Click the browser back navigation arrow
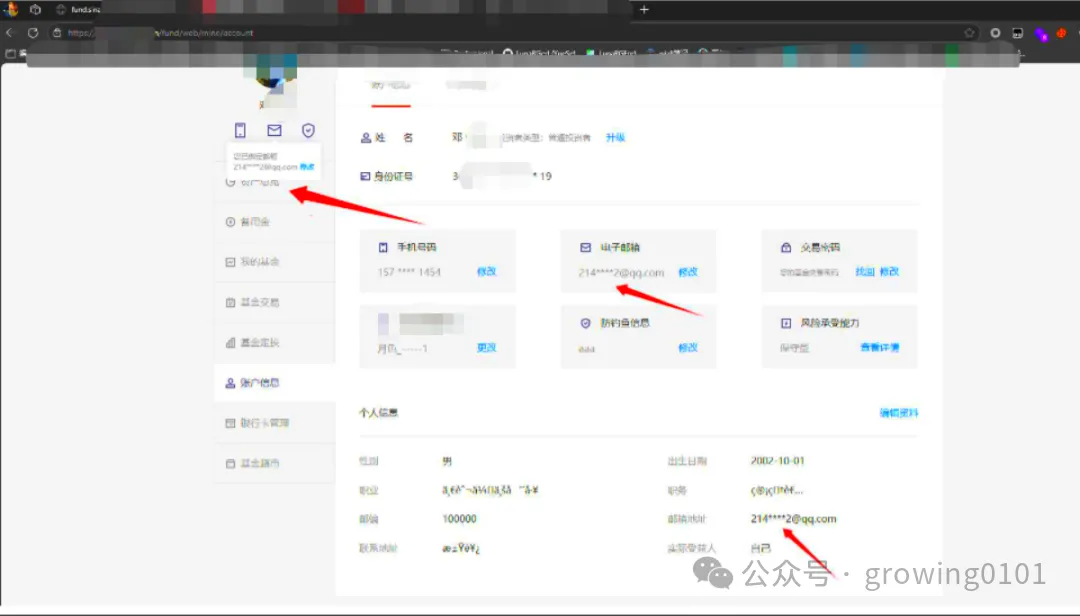 pos(11,32)
